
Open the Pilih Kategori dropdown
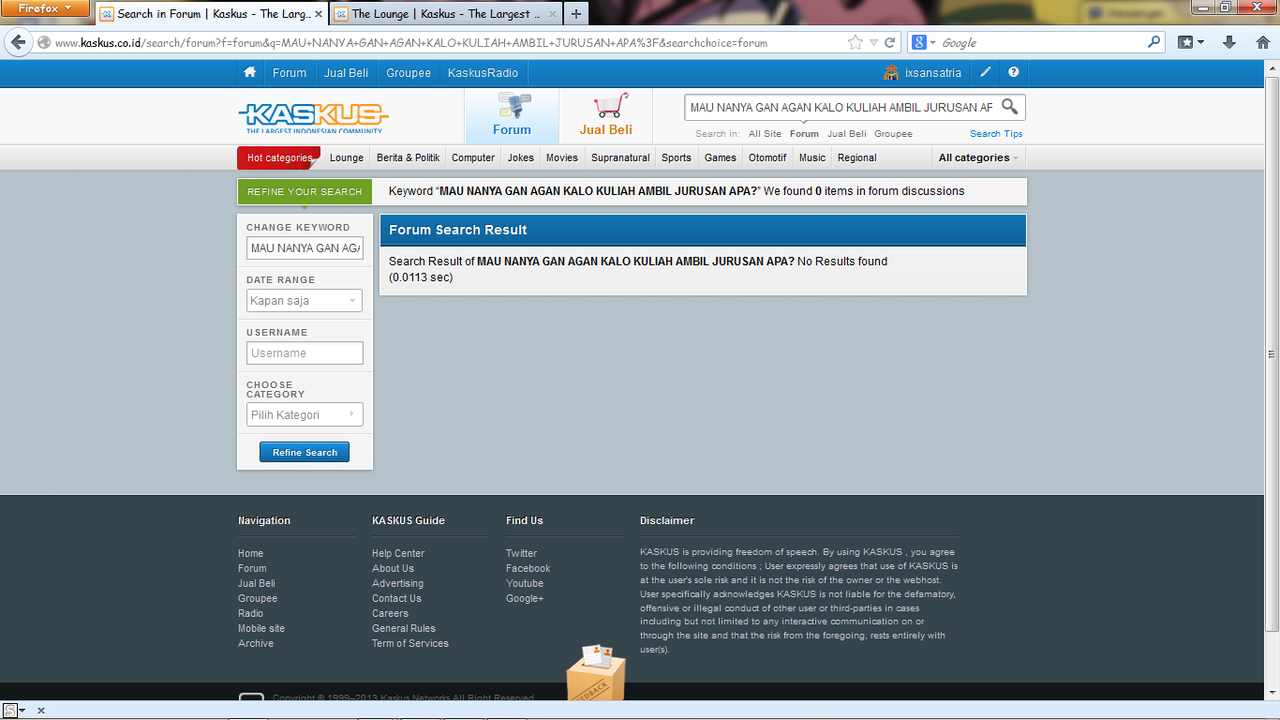[x=305, y=415]
